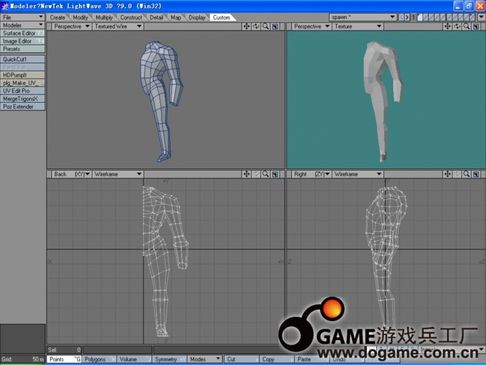
Task: Open current object name dropdown
Action: click(363, 17)
